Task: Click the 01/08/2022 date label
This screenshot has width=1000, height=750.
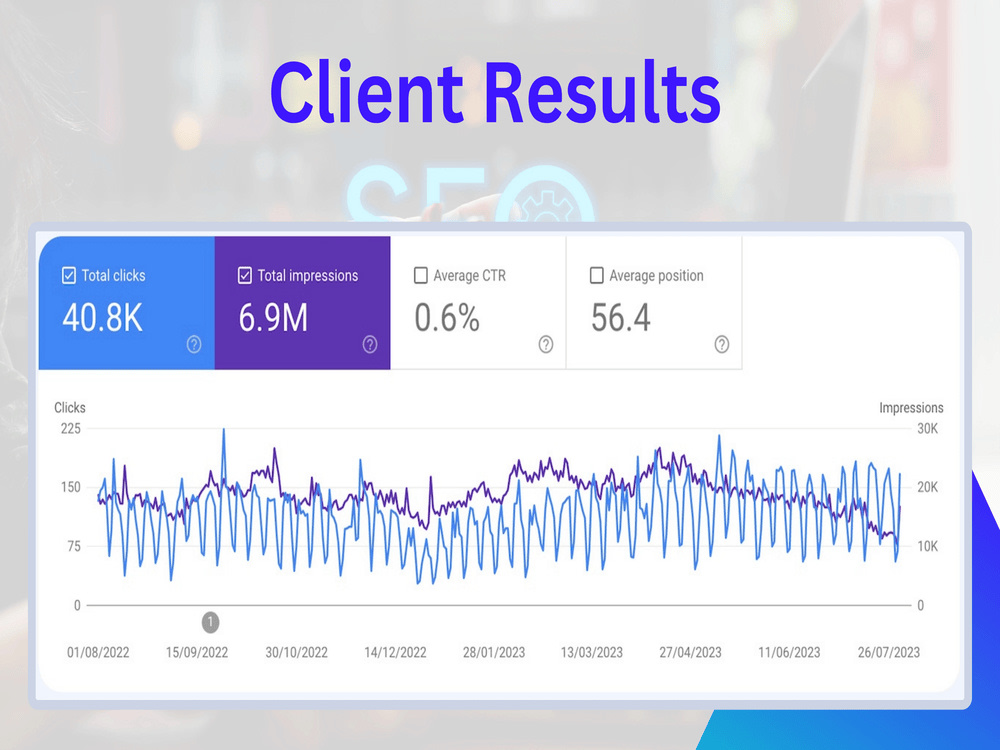Action: coord(98,652)
